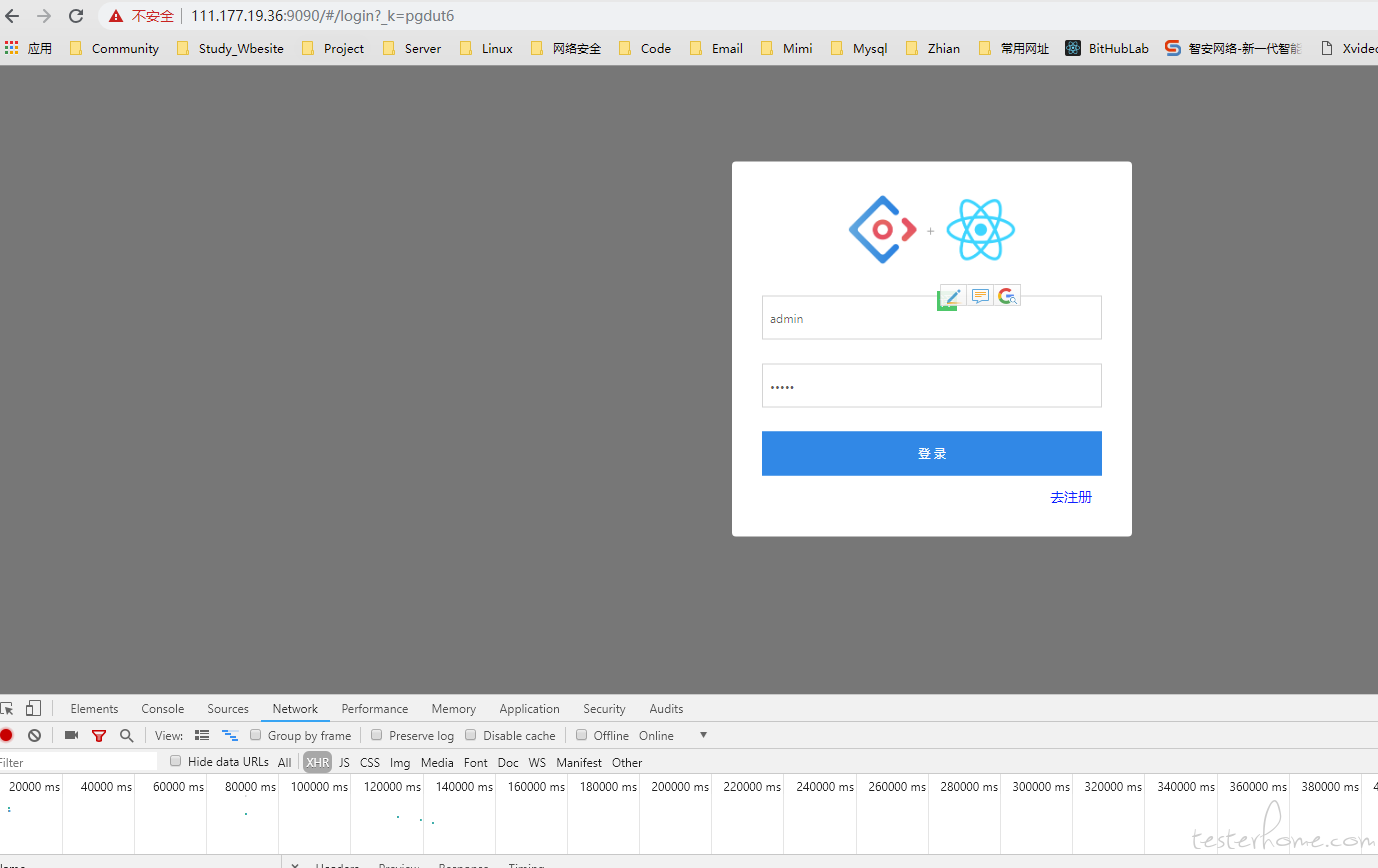Click the React logo
Viewport: 1378px width, 868px height.
click(x=981, y=230)
